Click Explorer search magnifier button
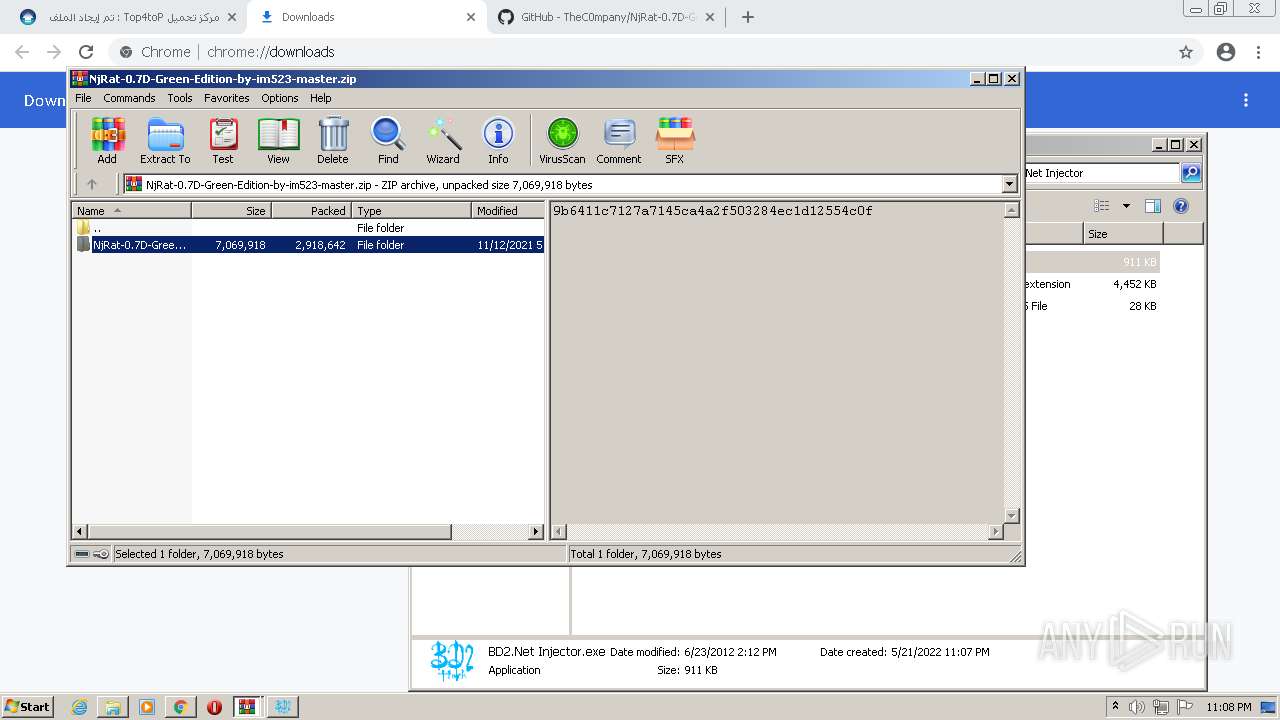The image size is (1280, 720). click(1190, 173)
